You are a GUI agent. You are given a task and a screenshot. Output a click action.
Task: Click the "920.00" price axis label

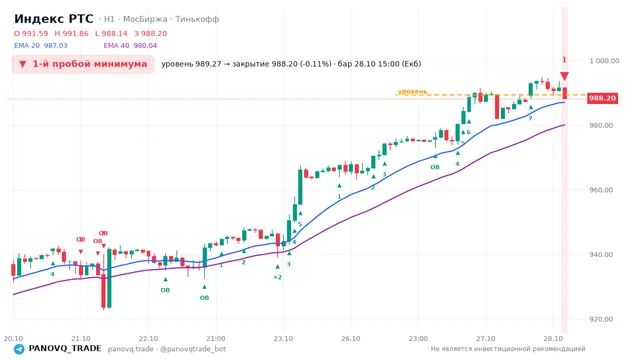[601, 319]
